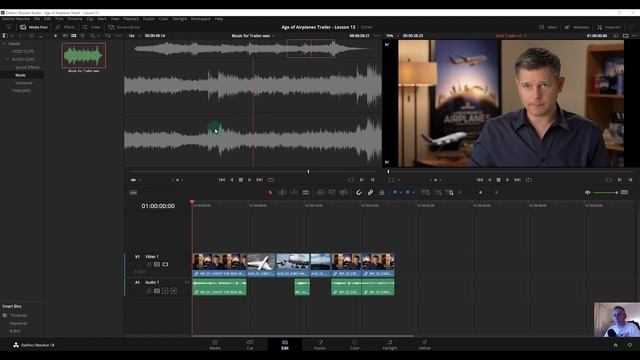Go to last frame in timeline viewer
This screenshot has height=360, width=640.
pyautogui.click(x=518, y=180)
